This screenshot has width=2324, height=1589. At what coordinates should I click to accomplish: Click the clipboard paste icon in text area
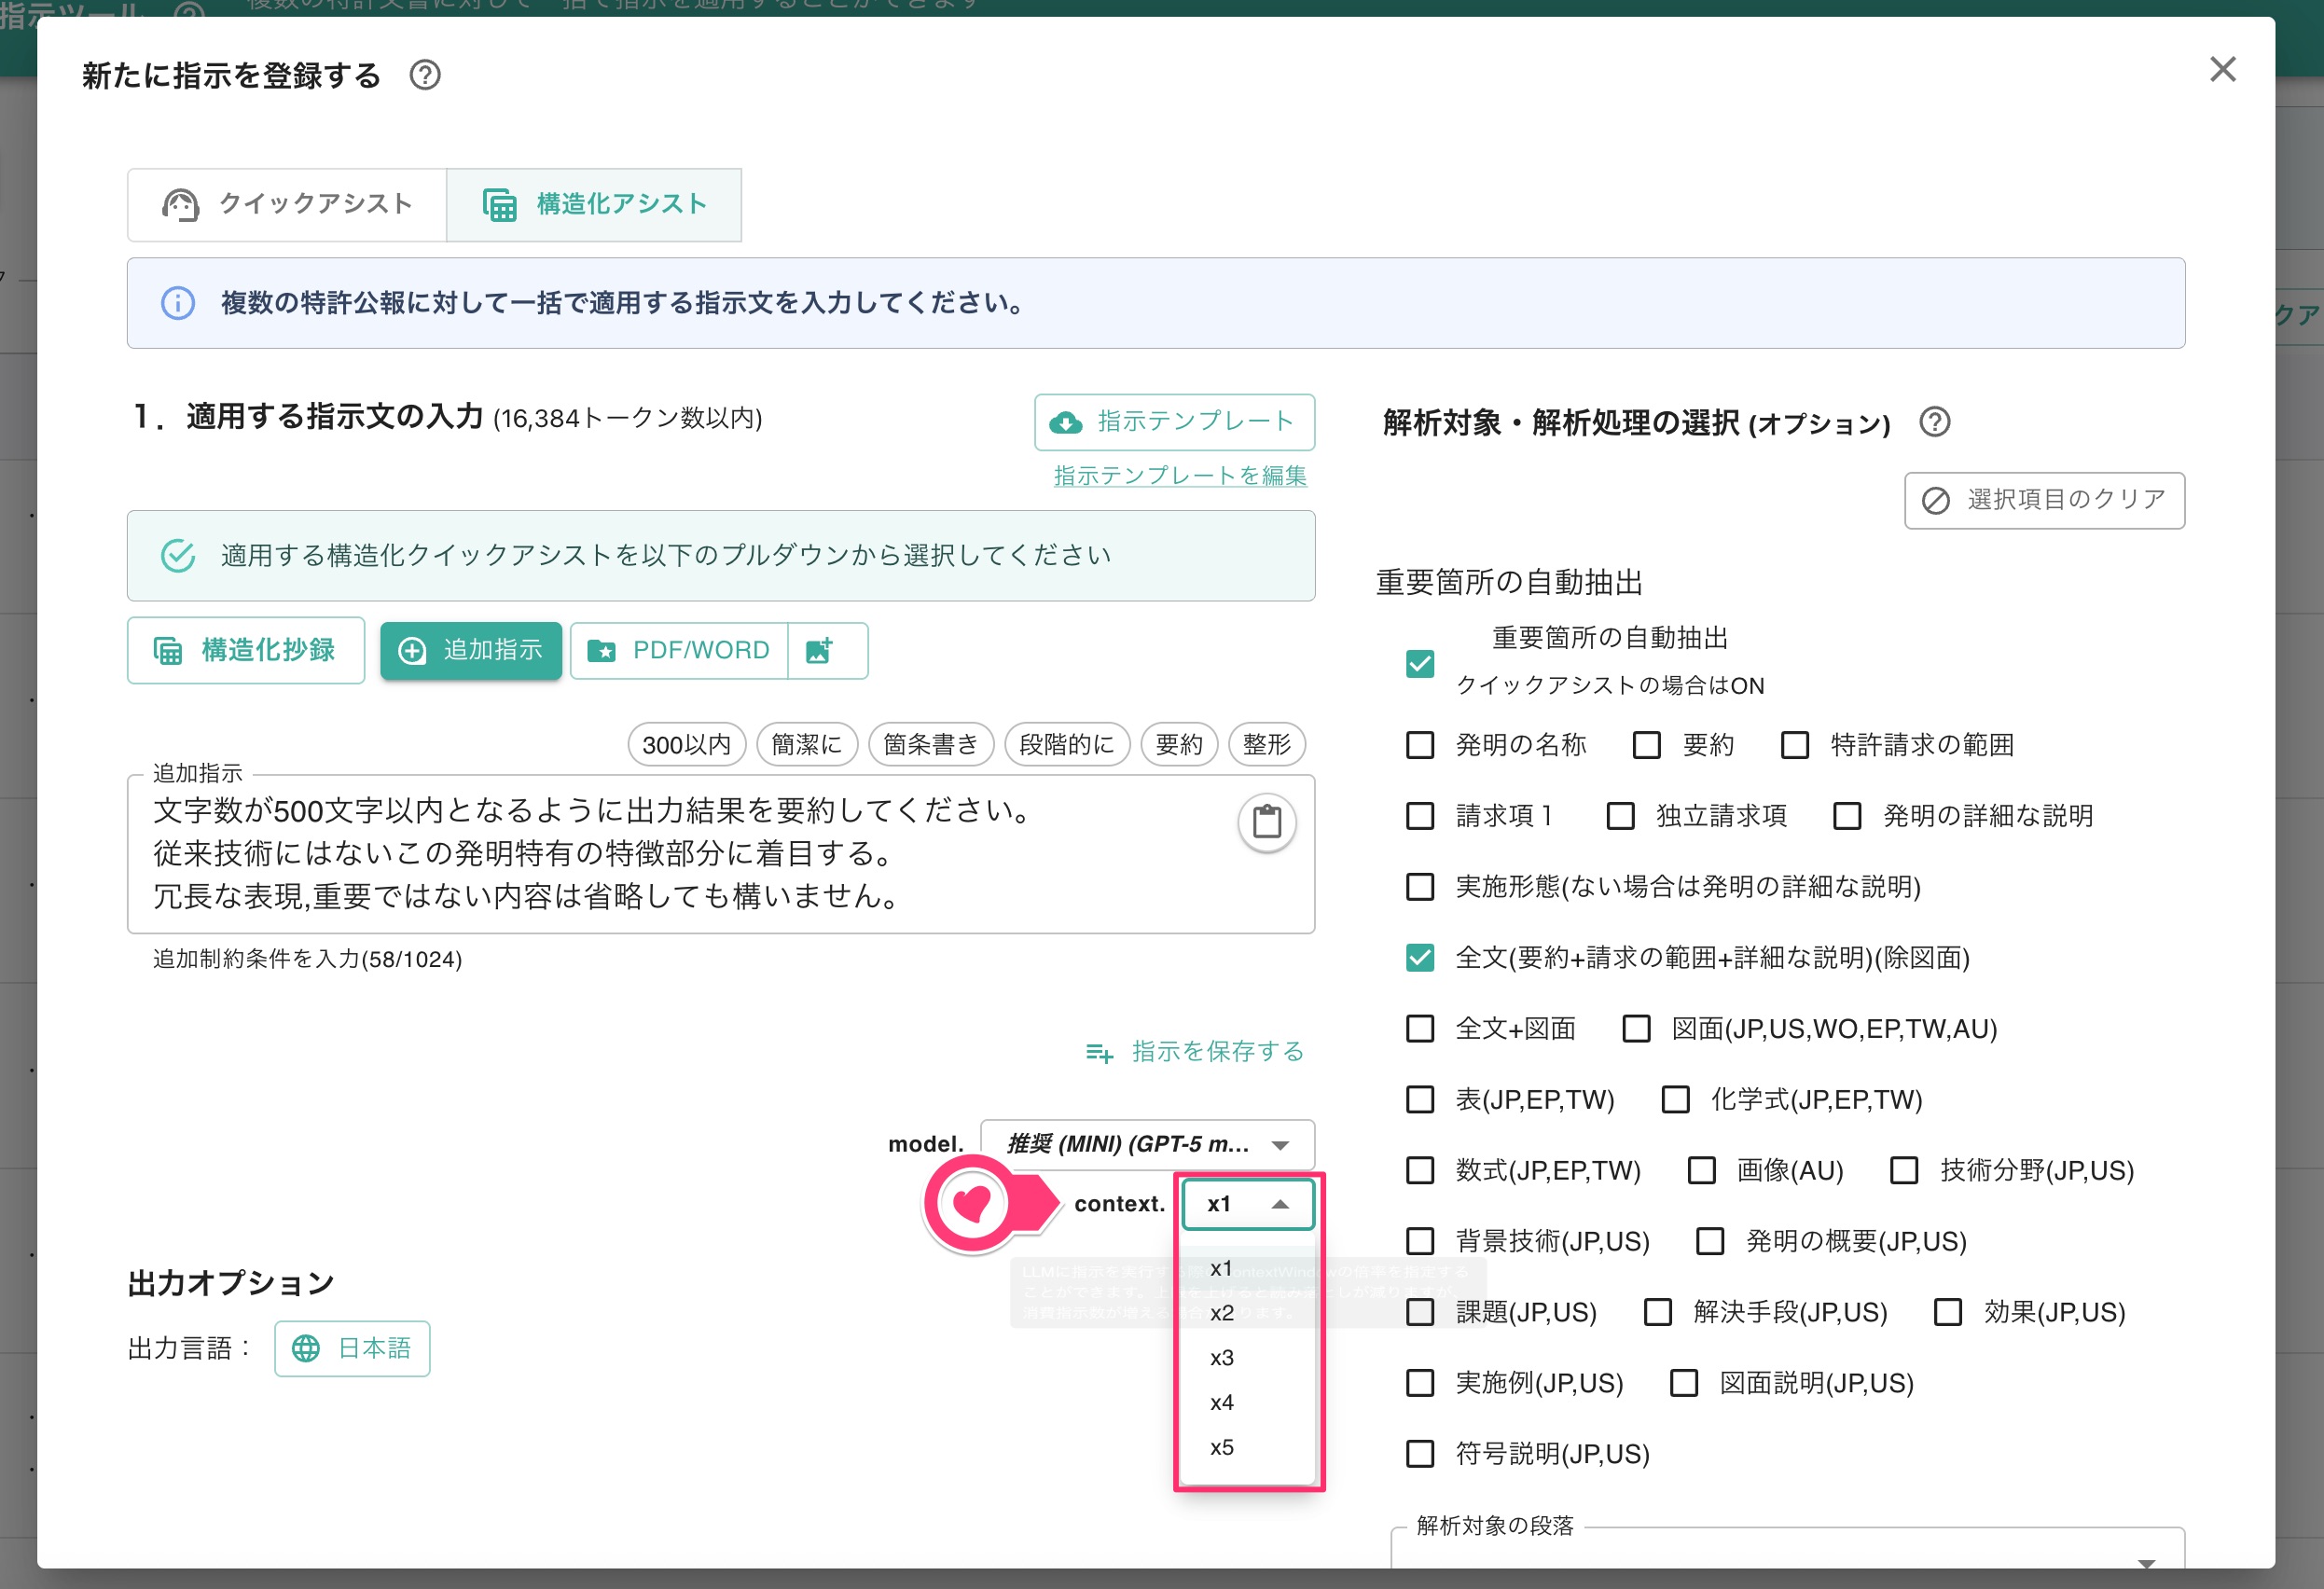click(x=1267, y=822)
